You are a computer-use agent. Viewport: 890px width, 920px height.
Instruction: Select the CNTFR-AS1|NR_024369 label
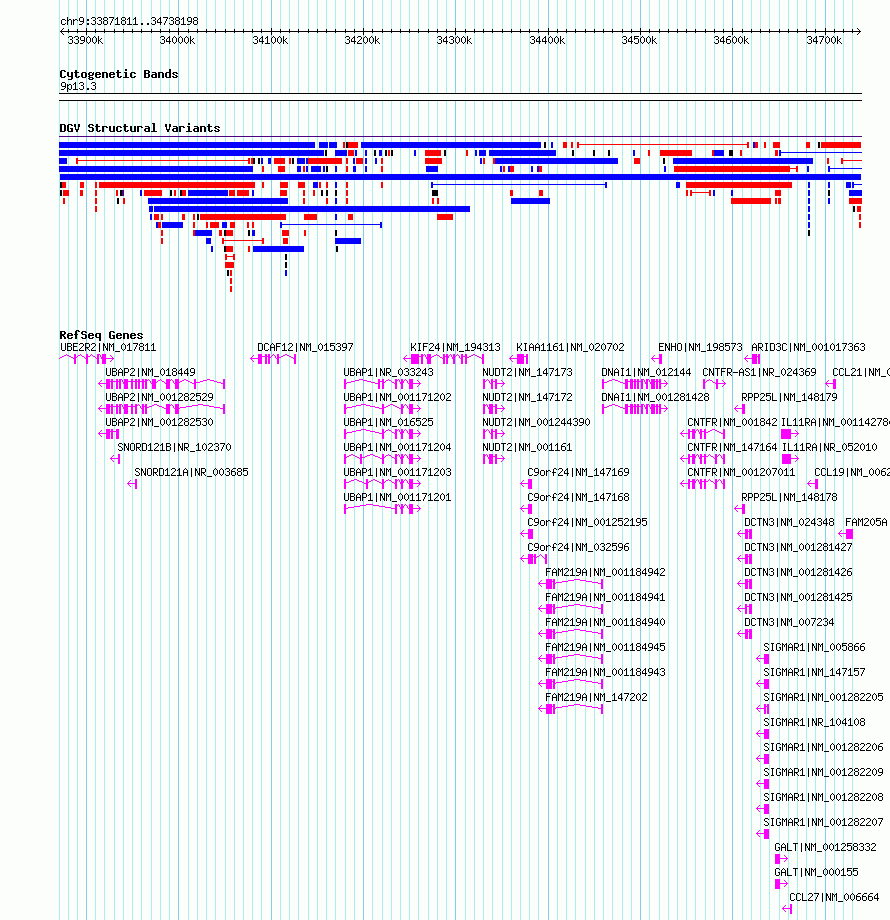point(759,373)
